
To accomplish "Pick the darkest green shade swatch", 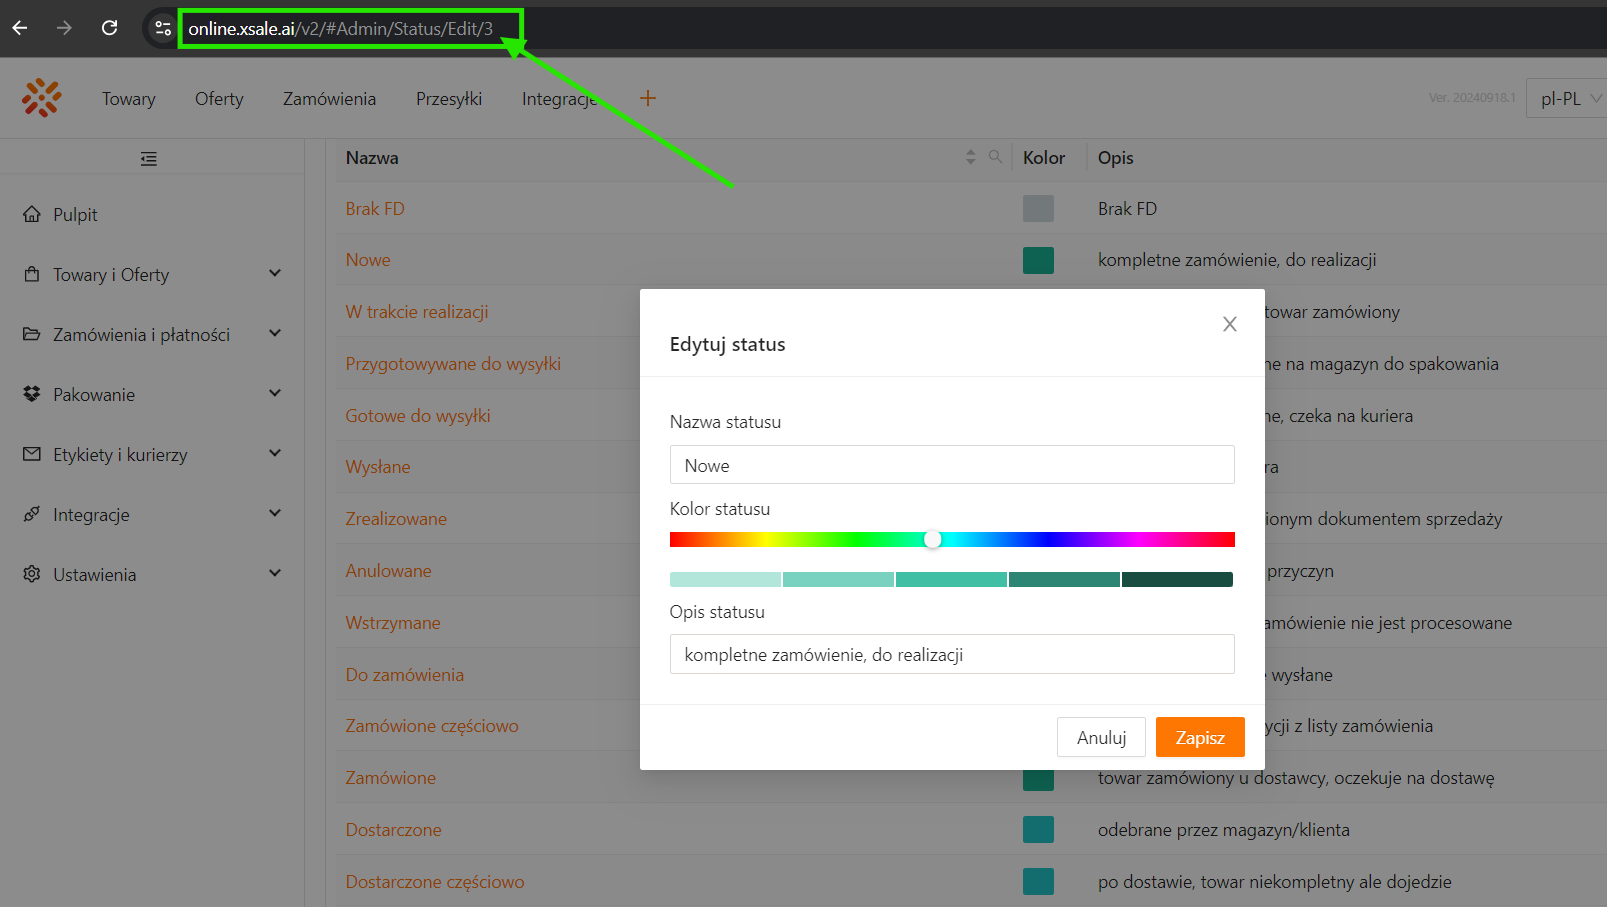I will click(x=1177, y=580).
